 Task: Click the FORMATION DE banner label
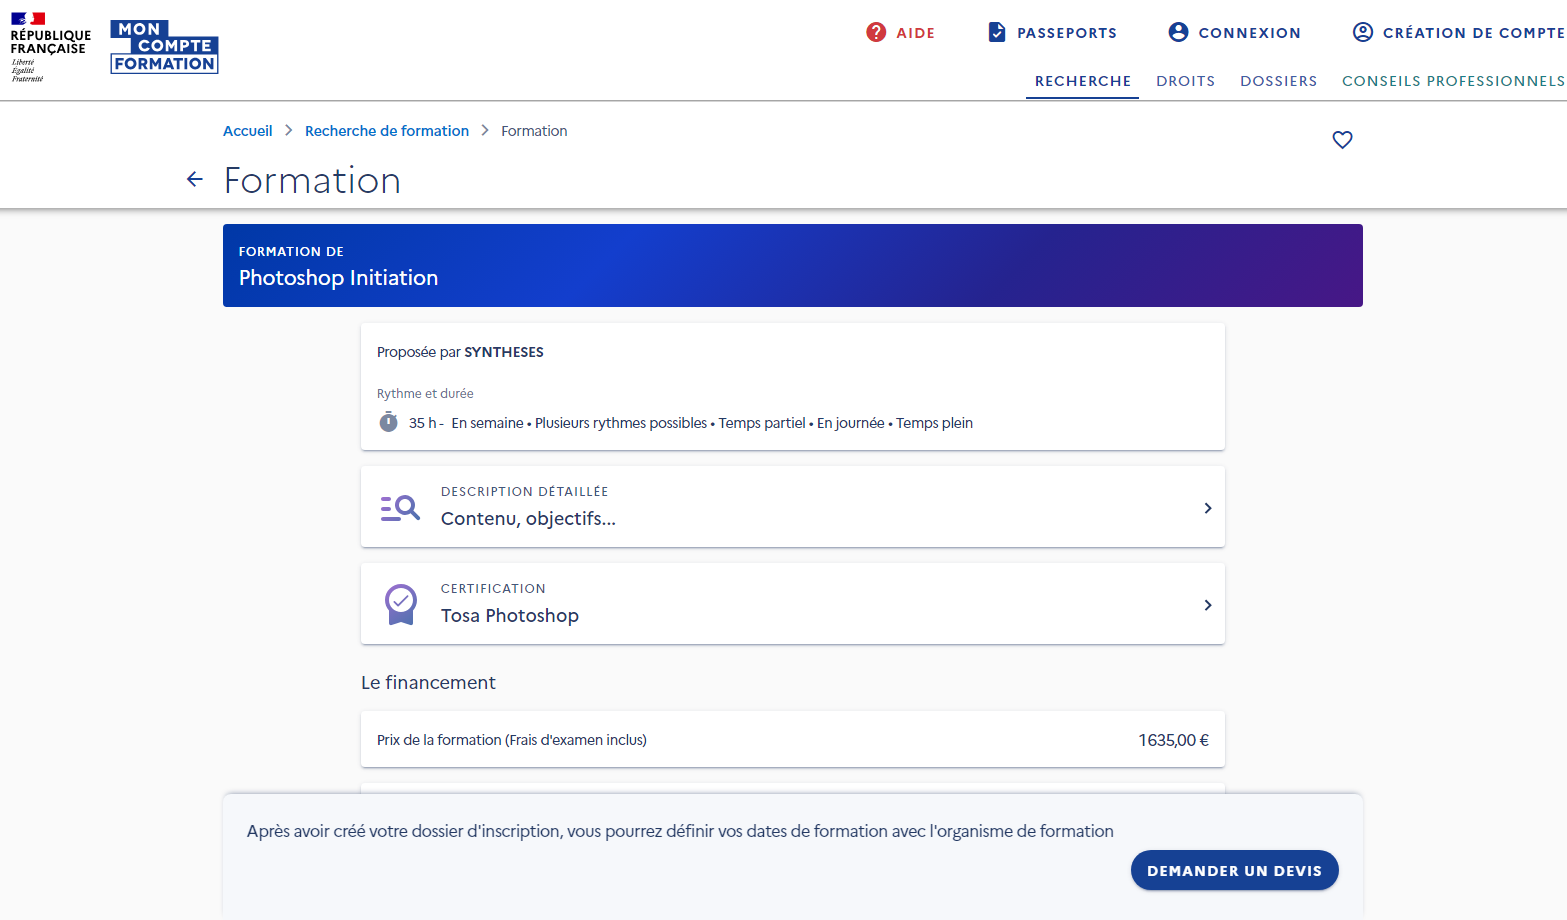pos(291,252)
